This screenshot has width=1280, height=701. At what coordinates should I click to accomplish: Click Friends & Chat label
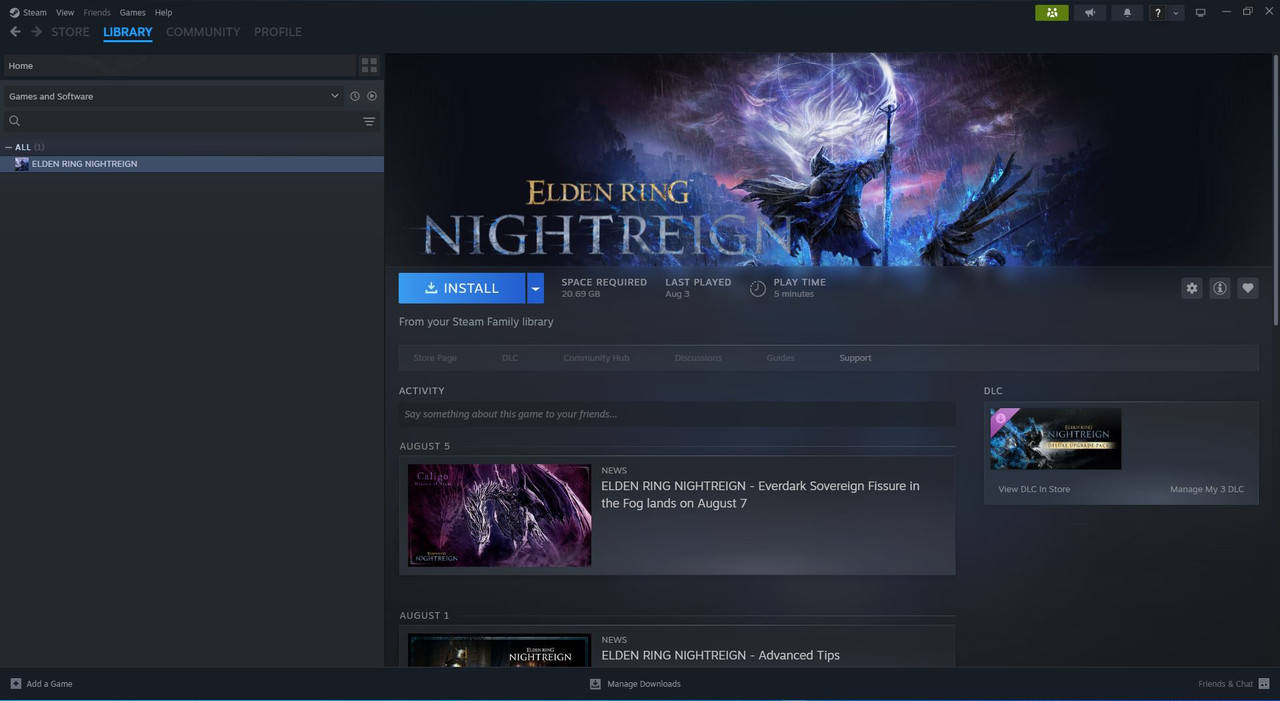point(1225,684)
